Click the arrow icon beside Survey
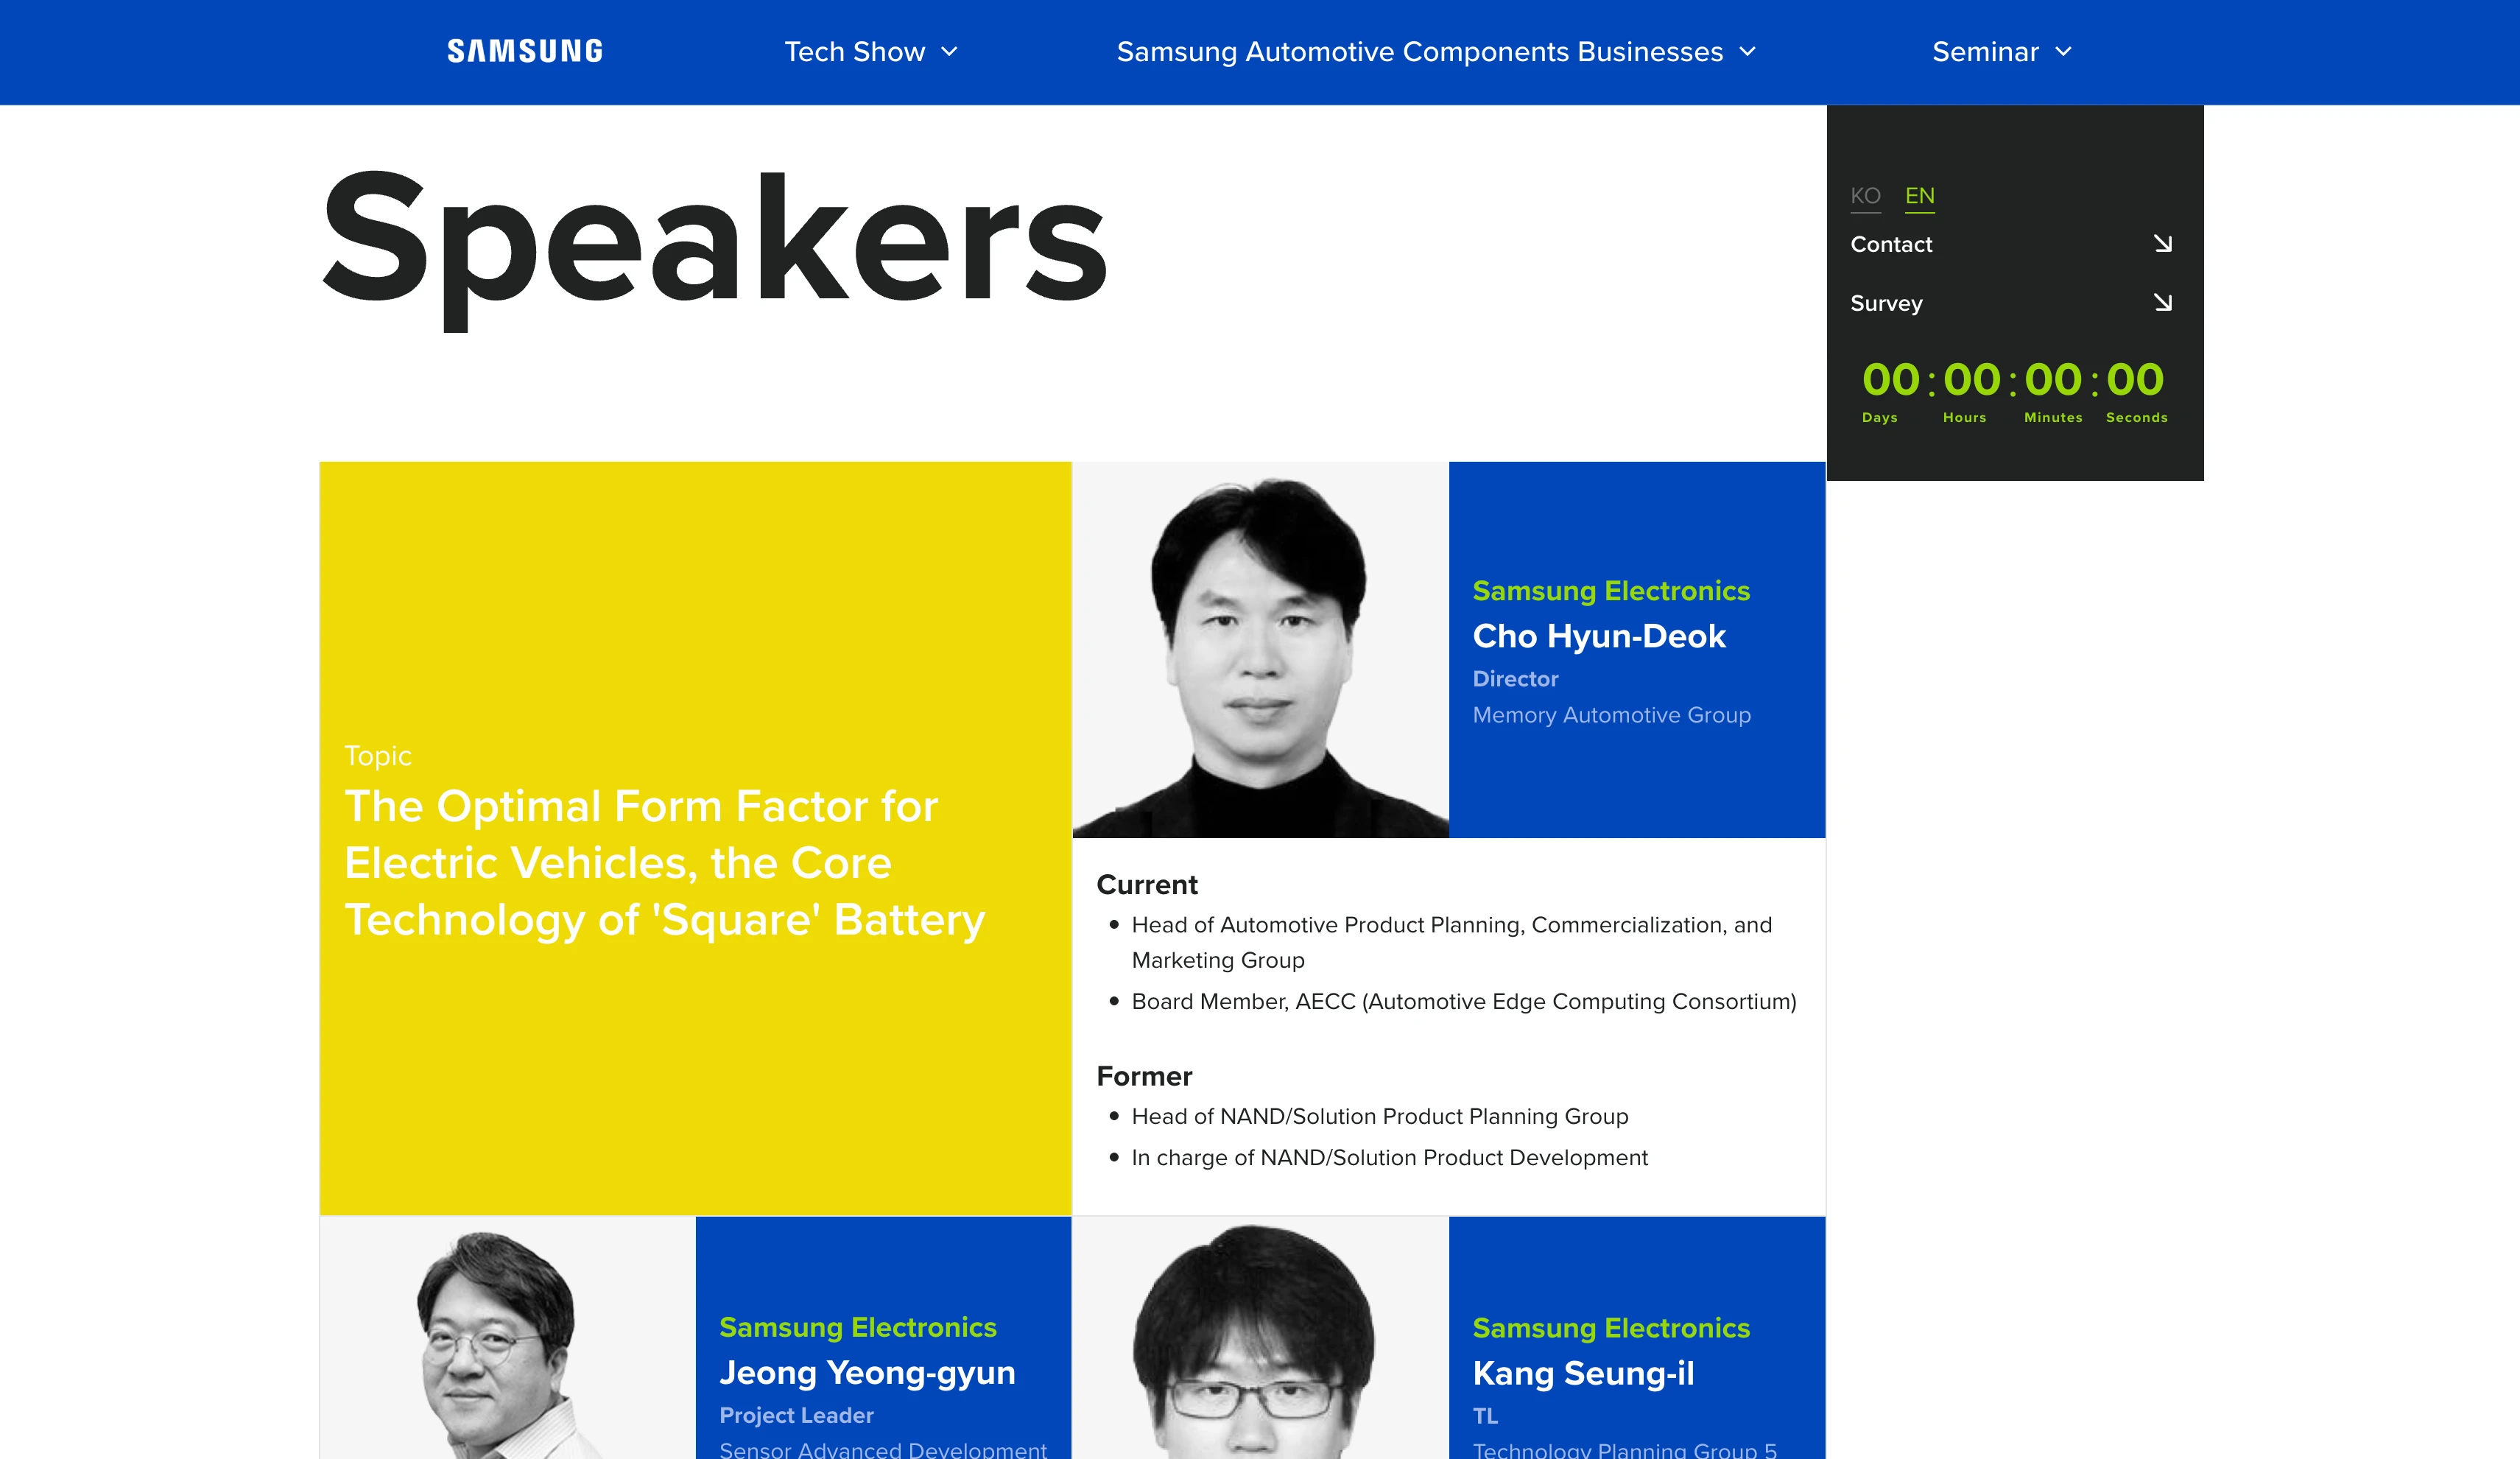 tap(2162, 302)
